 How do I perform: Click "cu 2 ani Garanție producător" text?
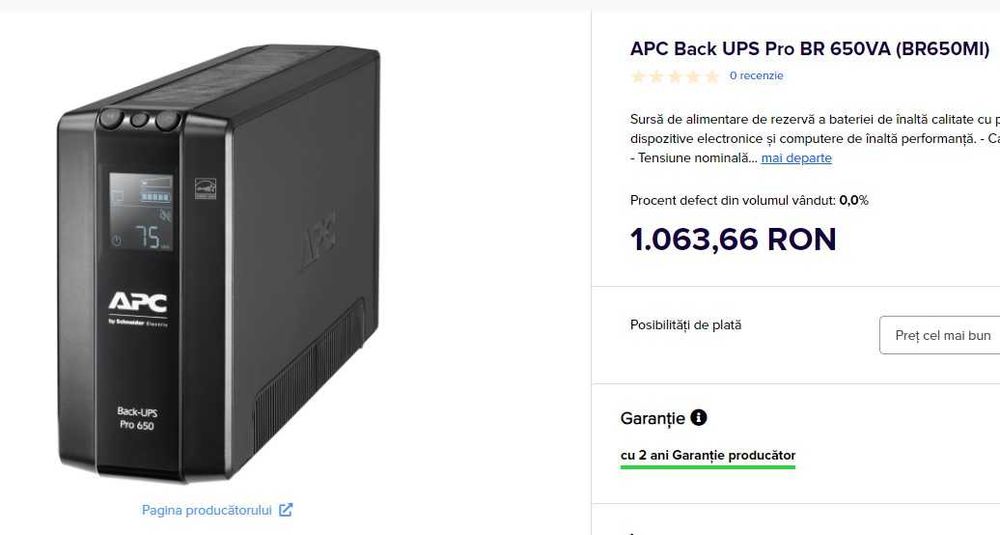click(708, 455)
